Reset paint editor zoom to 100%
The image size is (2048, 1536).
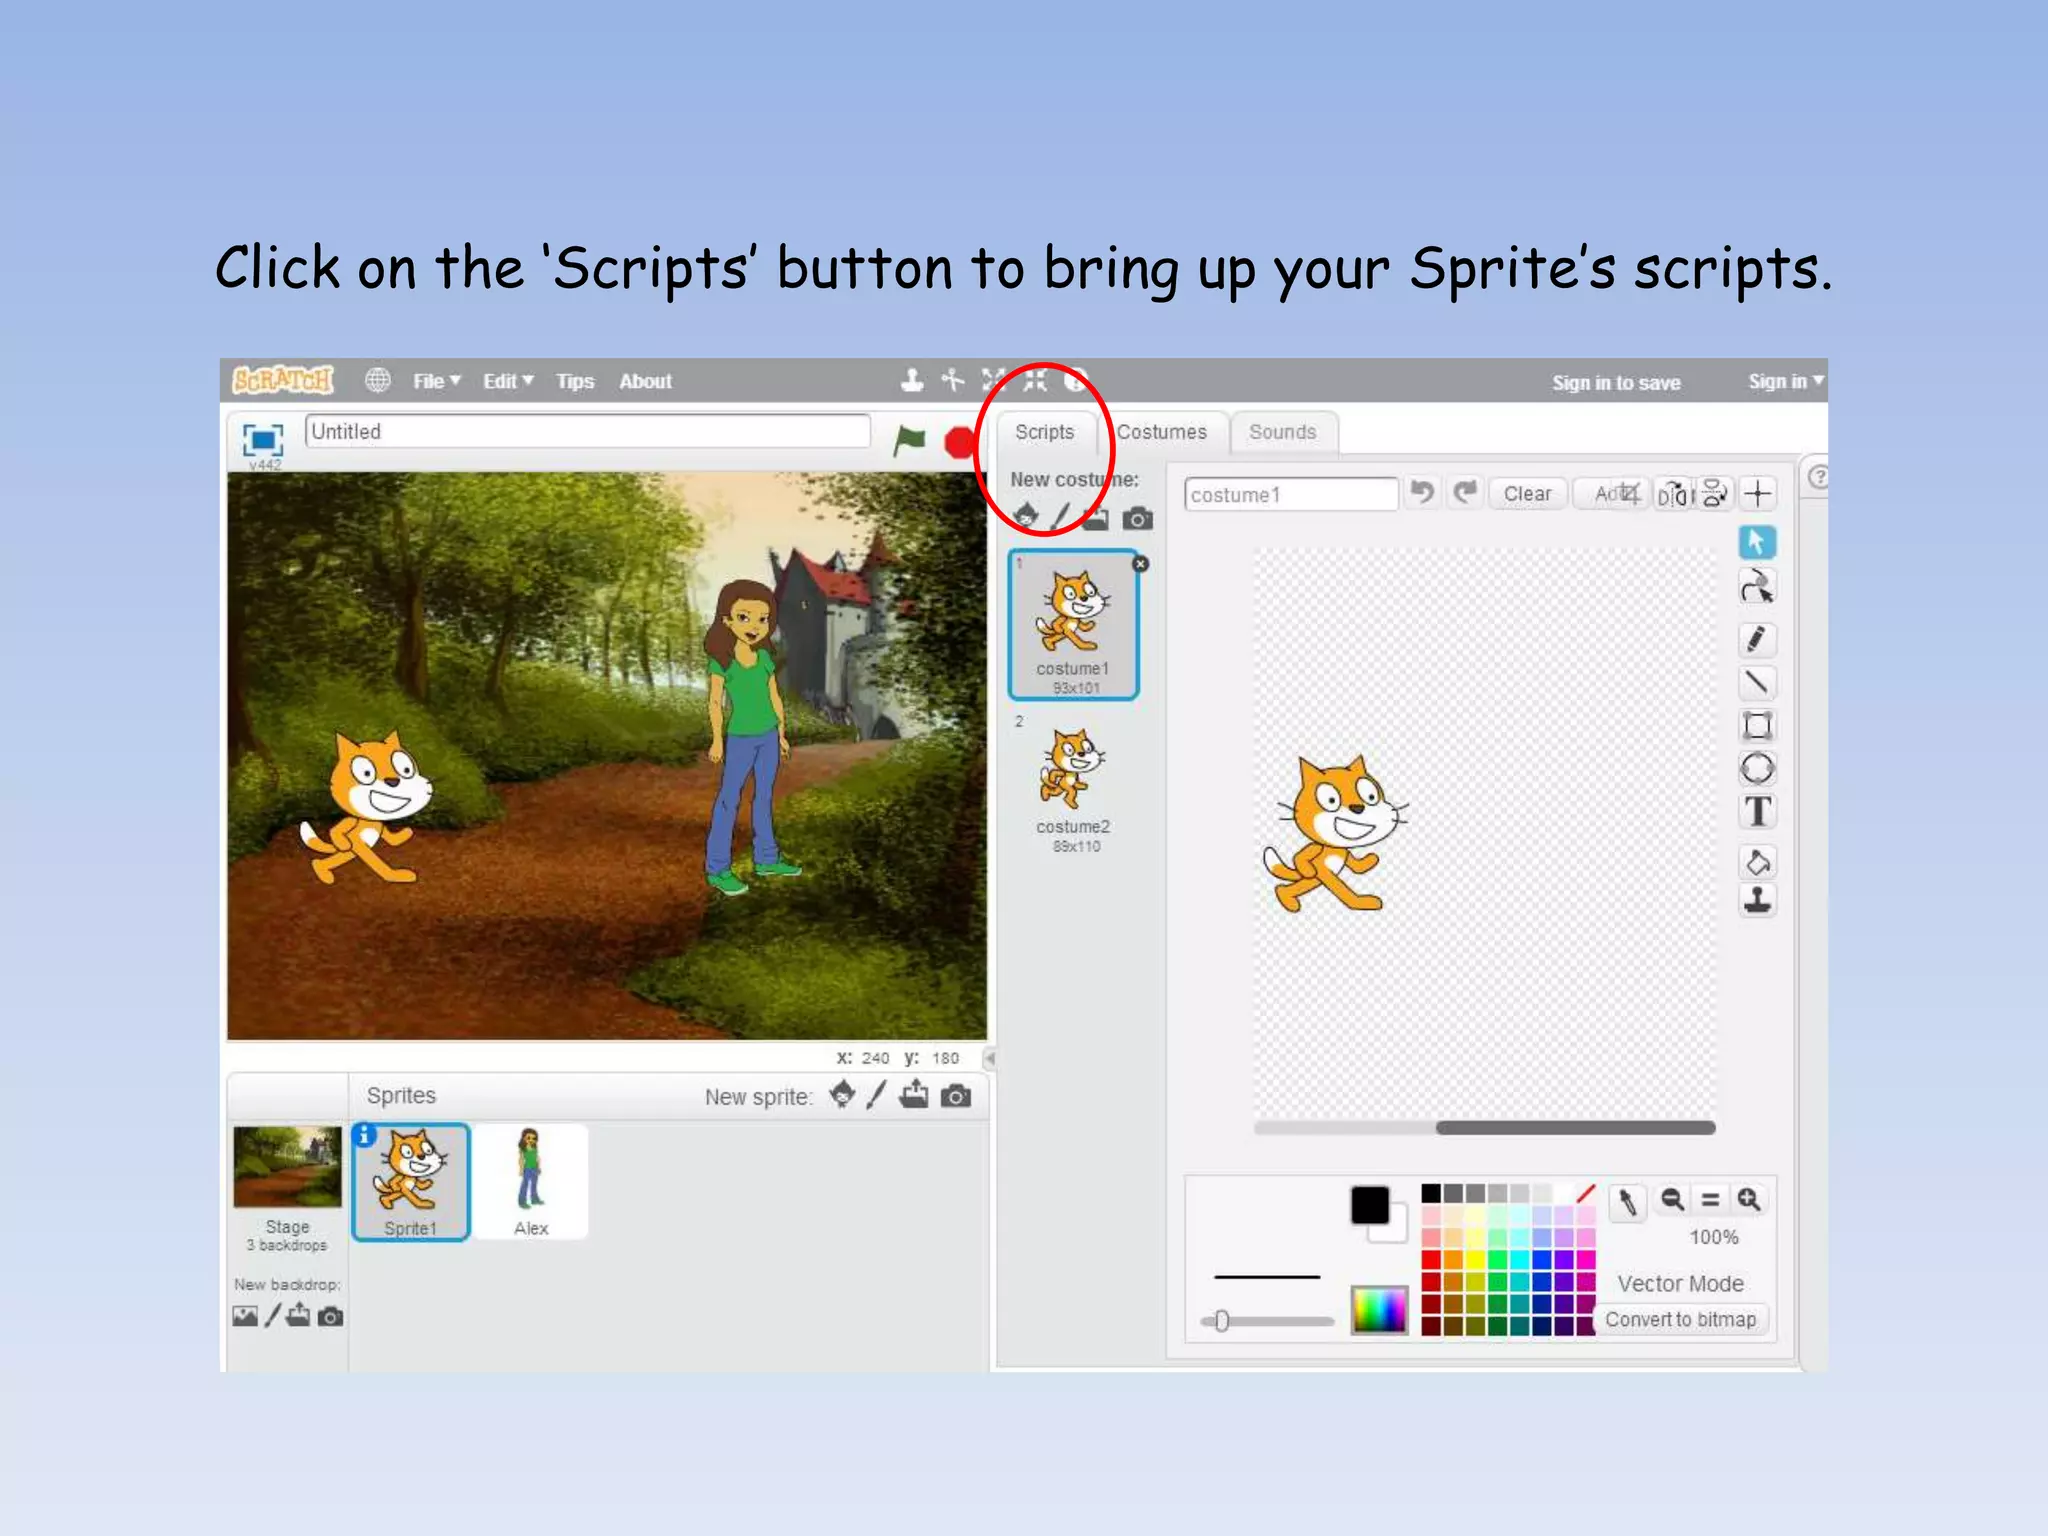pos(1710,1199)
